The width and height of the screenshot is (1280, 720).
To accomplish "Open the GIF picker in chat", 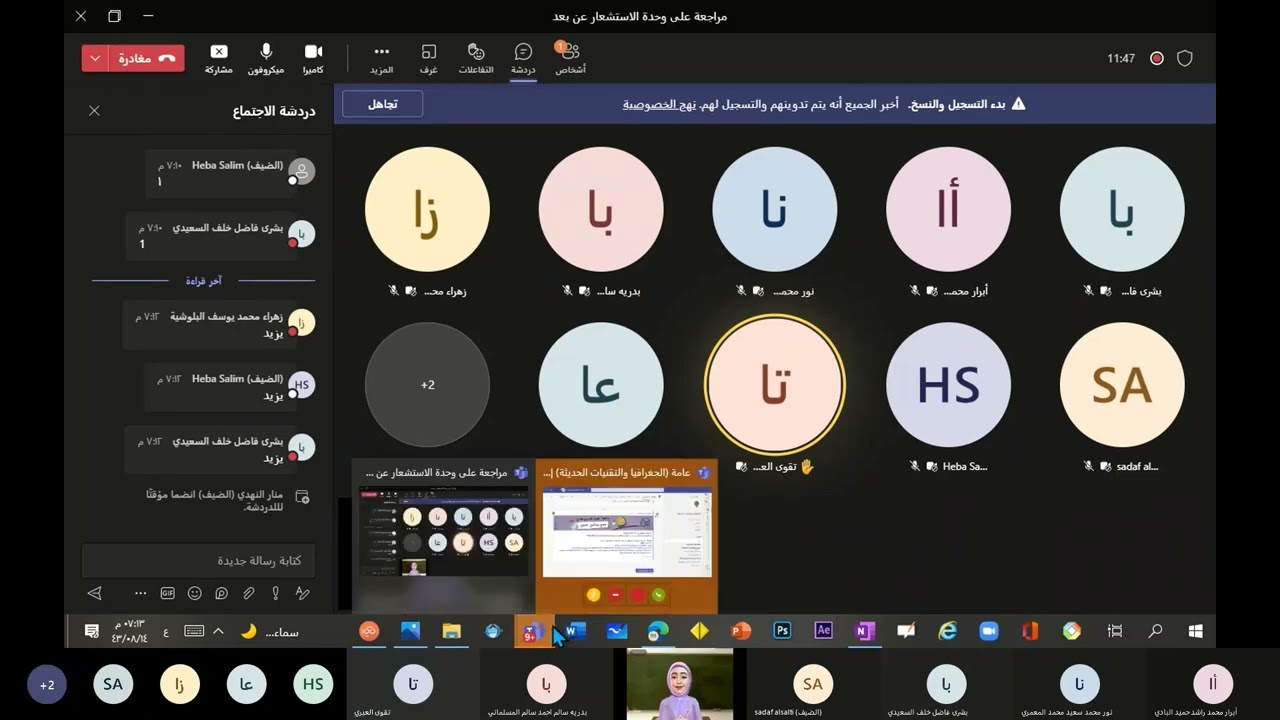I will pos(168,593).
